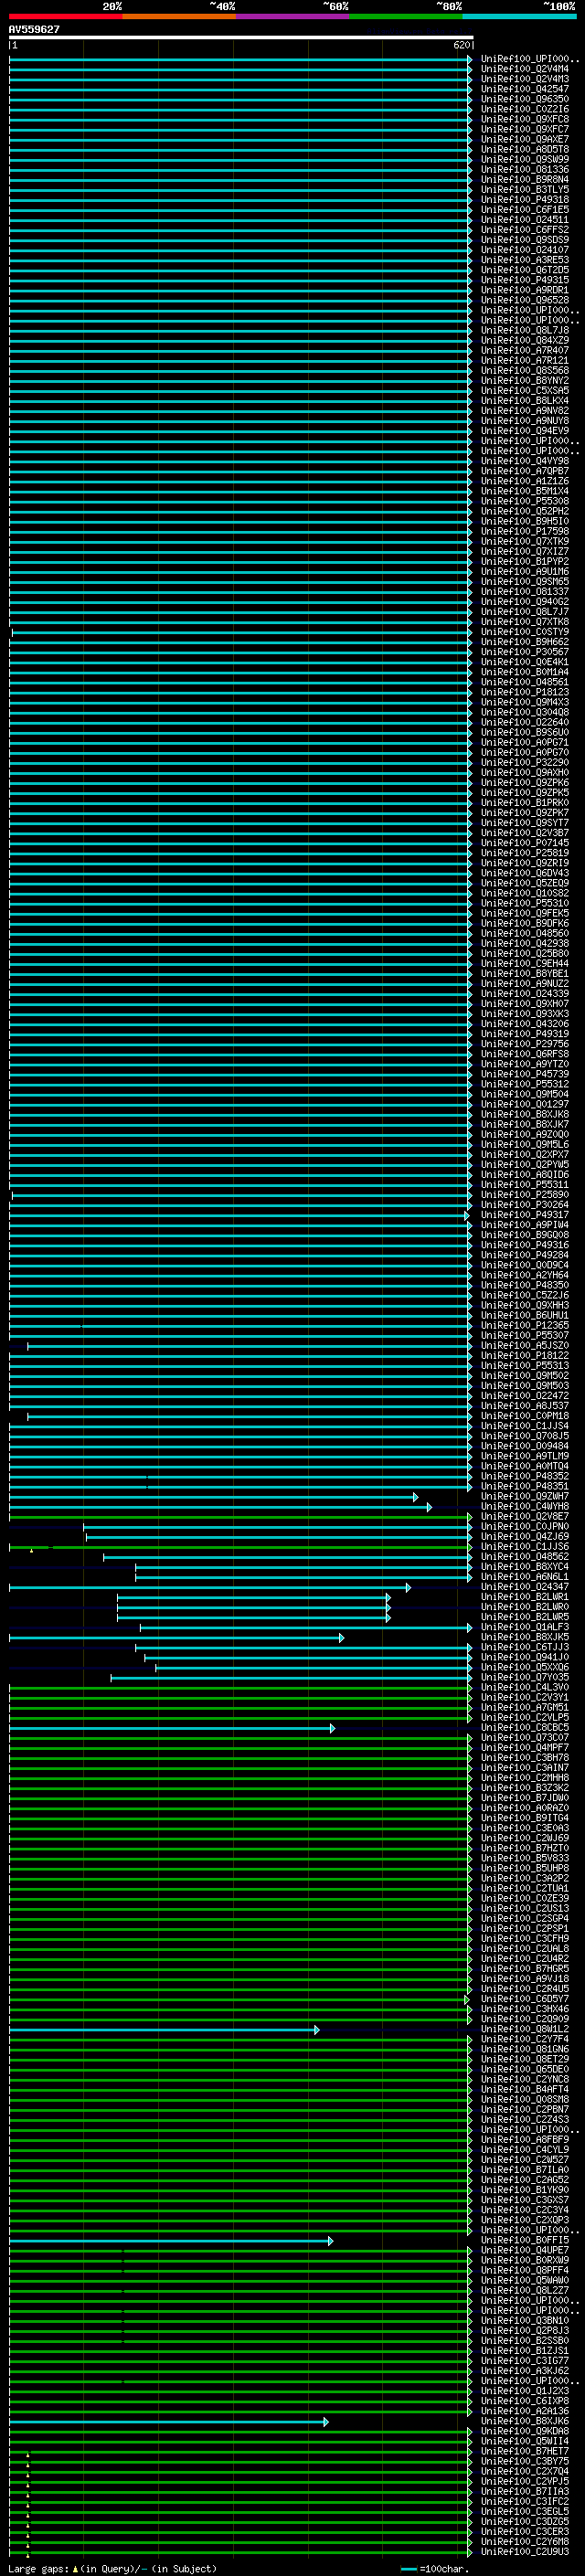Select hit label UniRef100_P18123
This screenshot has width=585, height=2576.
525,692
